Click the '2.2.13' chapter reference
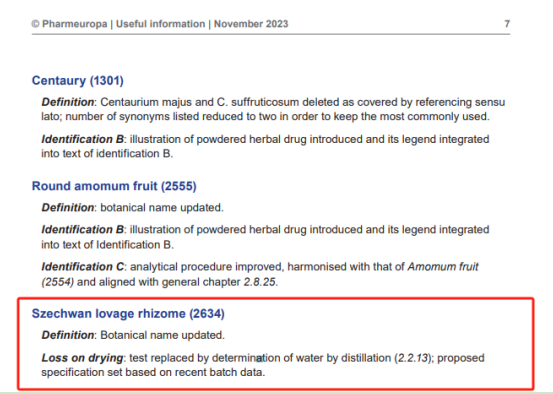This screenshot has height=394, width=553. tap(412, 358)
